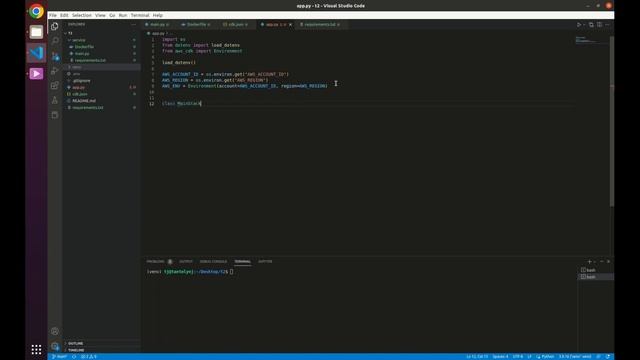Open the Run and Debug view

pos(55,71)
